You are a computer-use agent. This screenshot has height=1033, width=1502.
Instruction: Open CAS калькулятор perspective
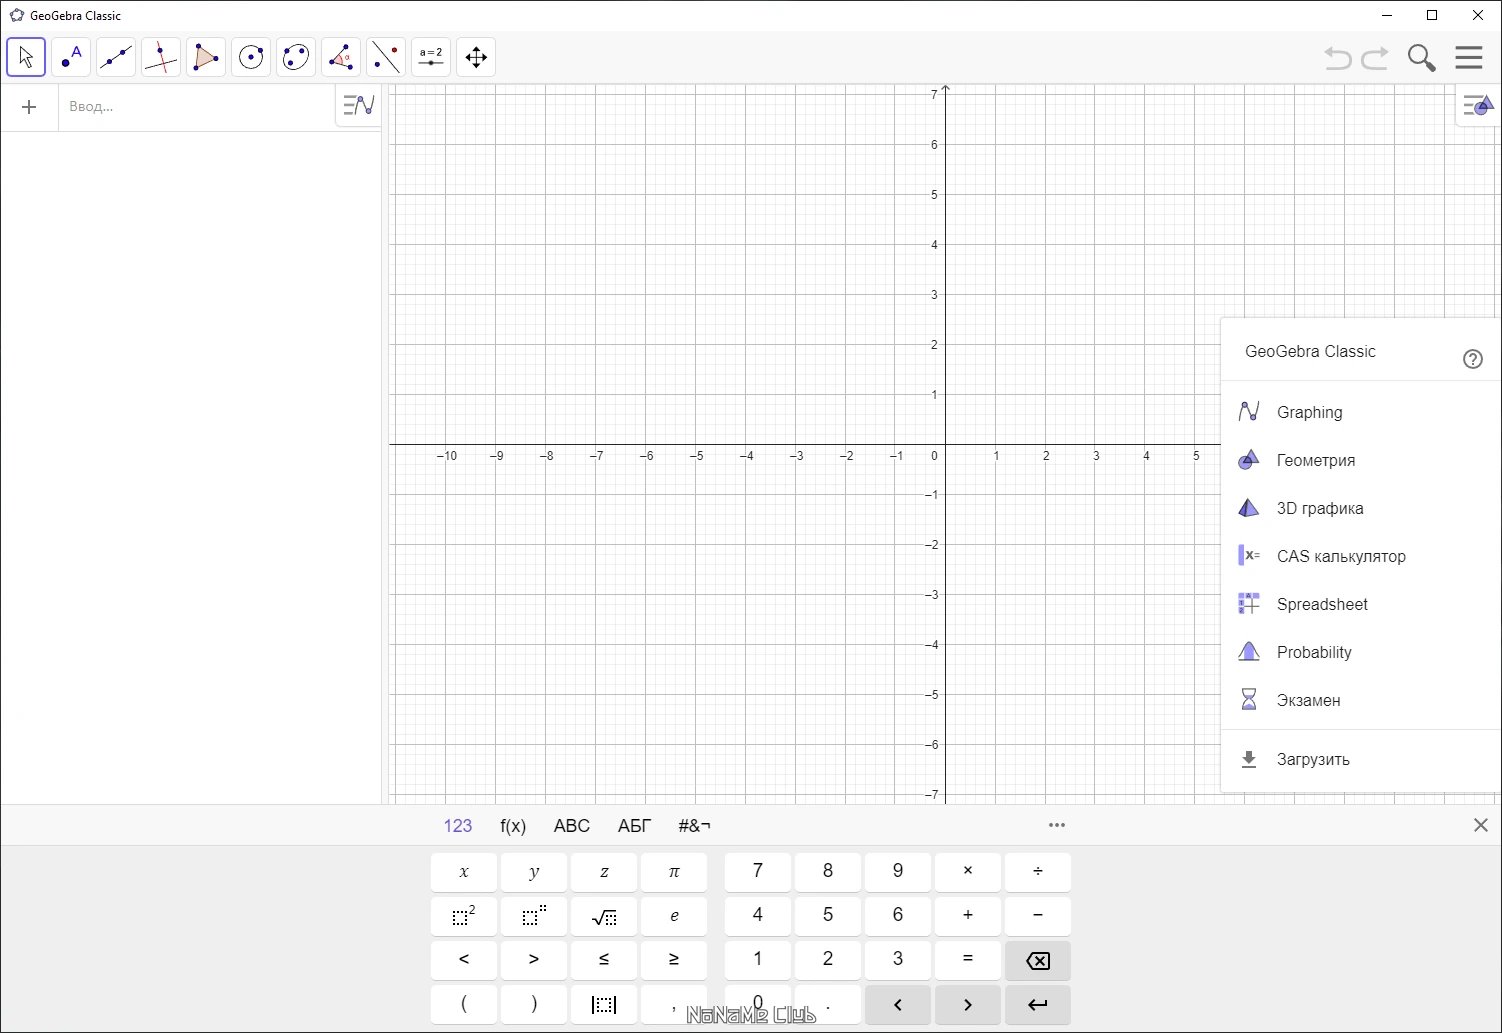(1361, 556)
